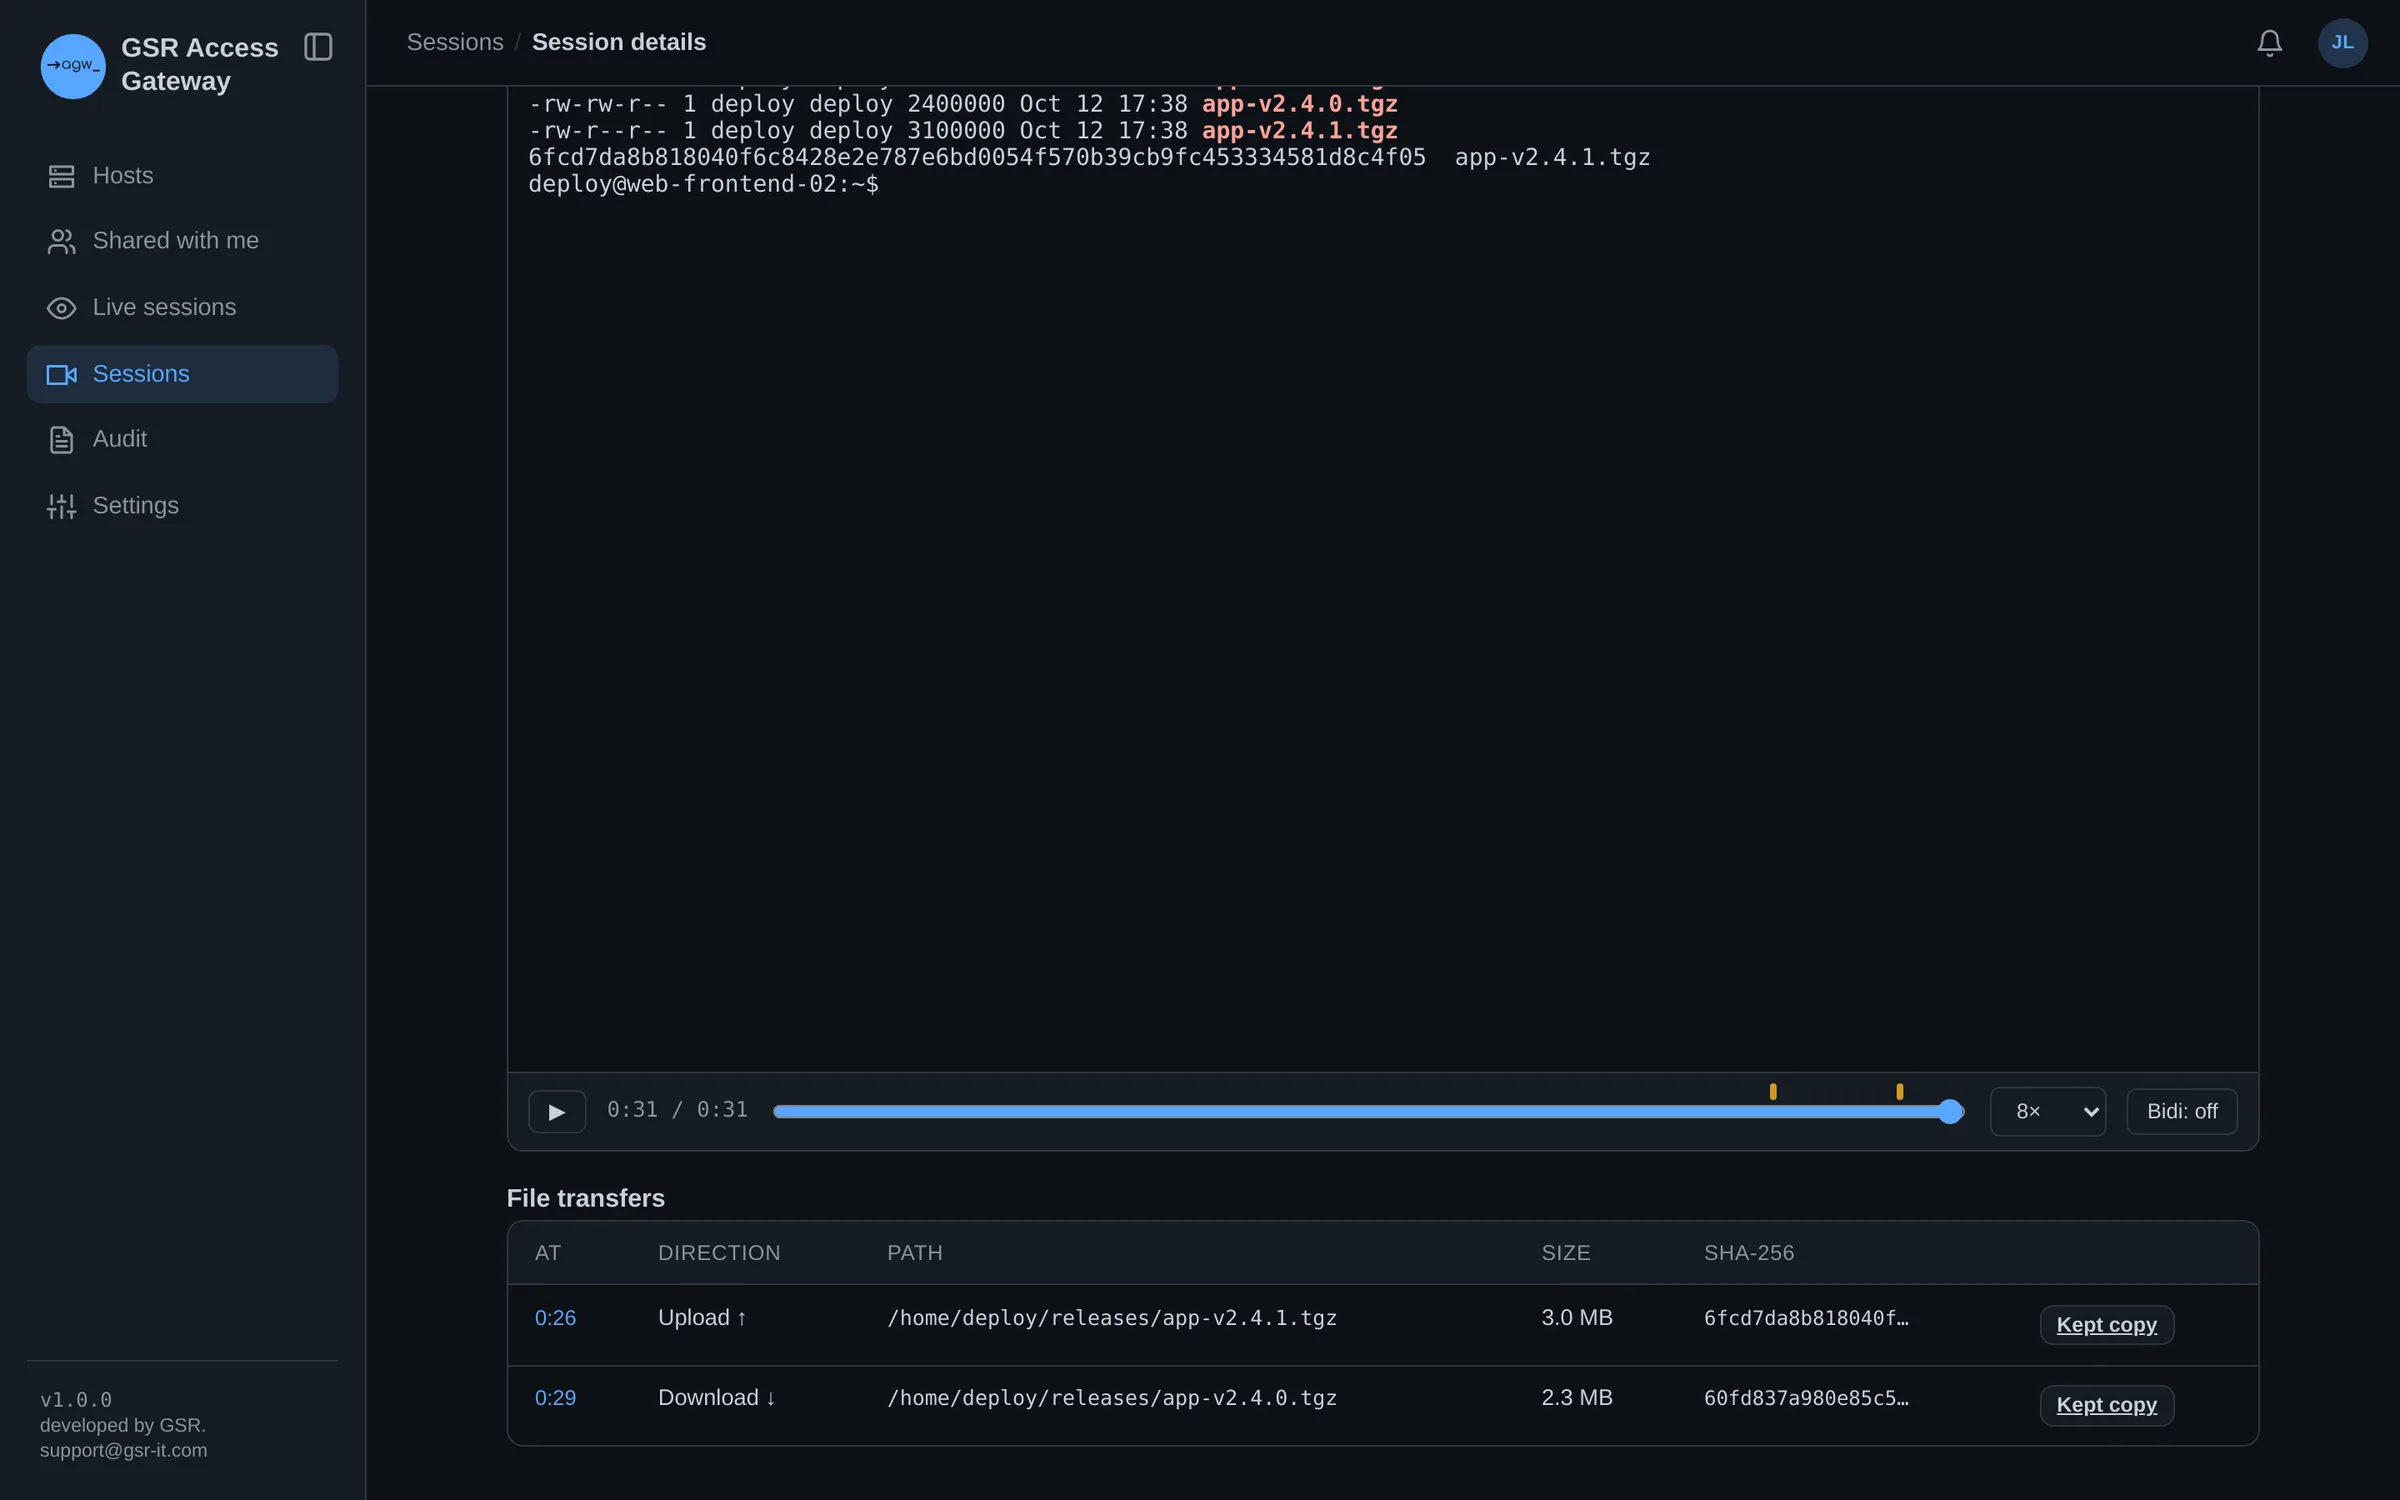Click the File transfers heading
Screen dimensions: 2400x1500
586,1198
